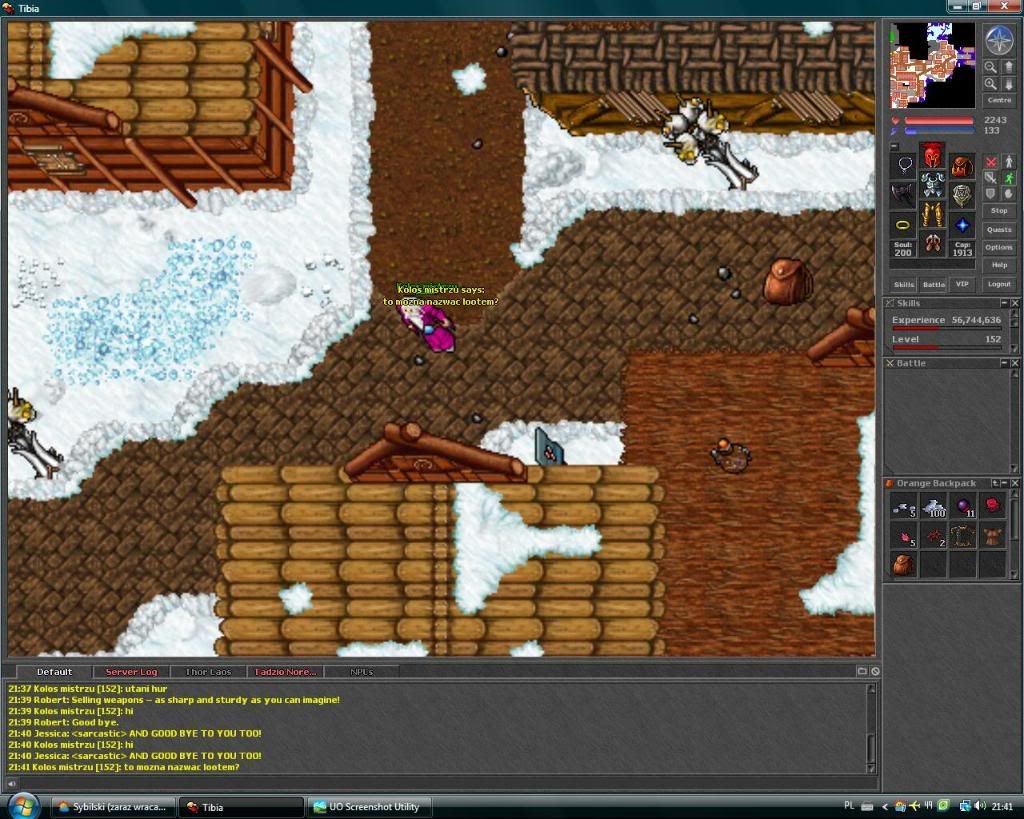Viewport: 1024px width, 819px height.
Task: Toggle the Skills window button
Action: click(x=904, y=284)
